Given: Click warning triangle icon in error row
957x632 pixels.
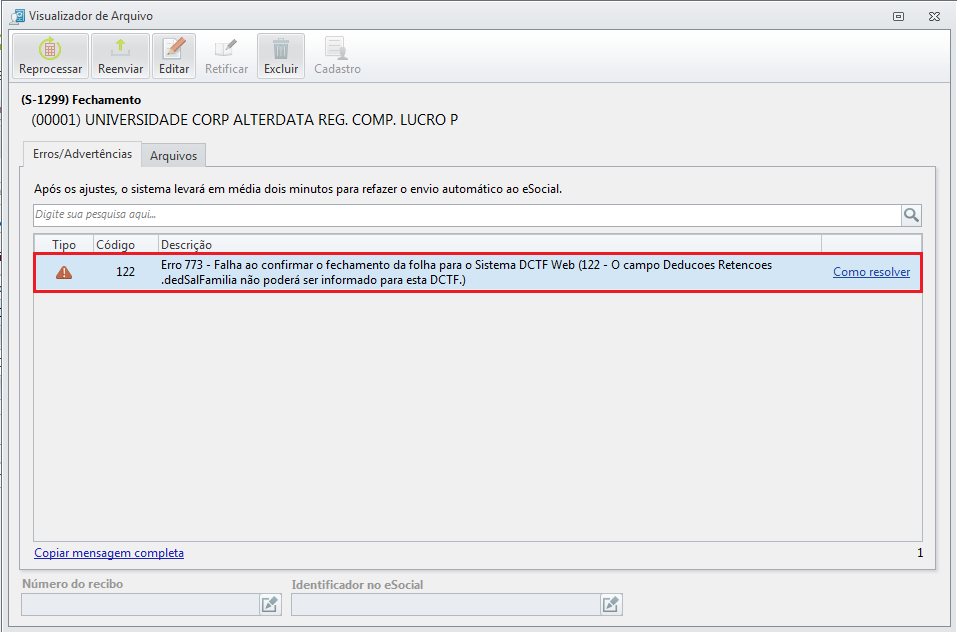Looking at the screenshot, I should tap(64, 272).
